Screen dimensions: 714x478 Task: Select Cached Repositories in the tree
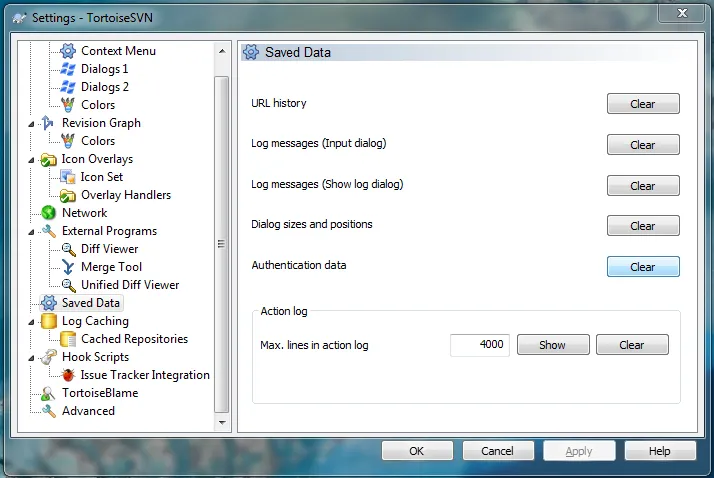point(134,339)
